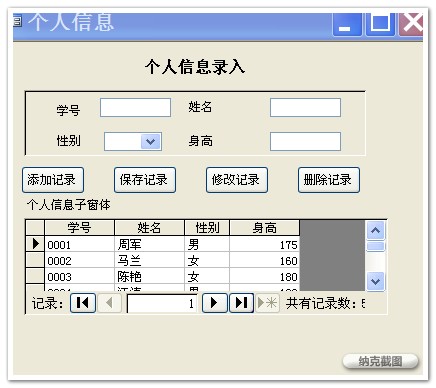Viewport: 436px width, 388px height.
Task: Select the 性别 column header
Action: coord(207,228)
